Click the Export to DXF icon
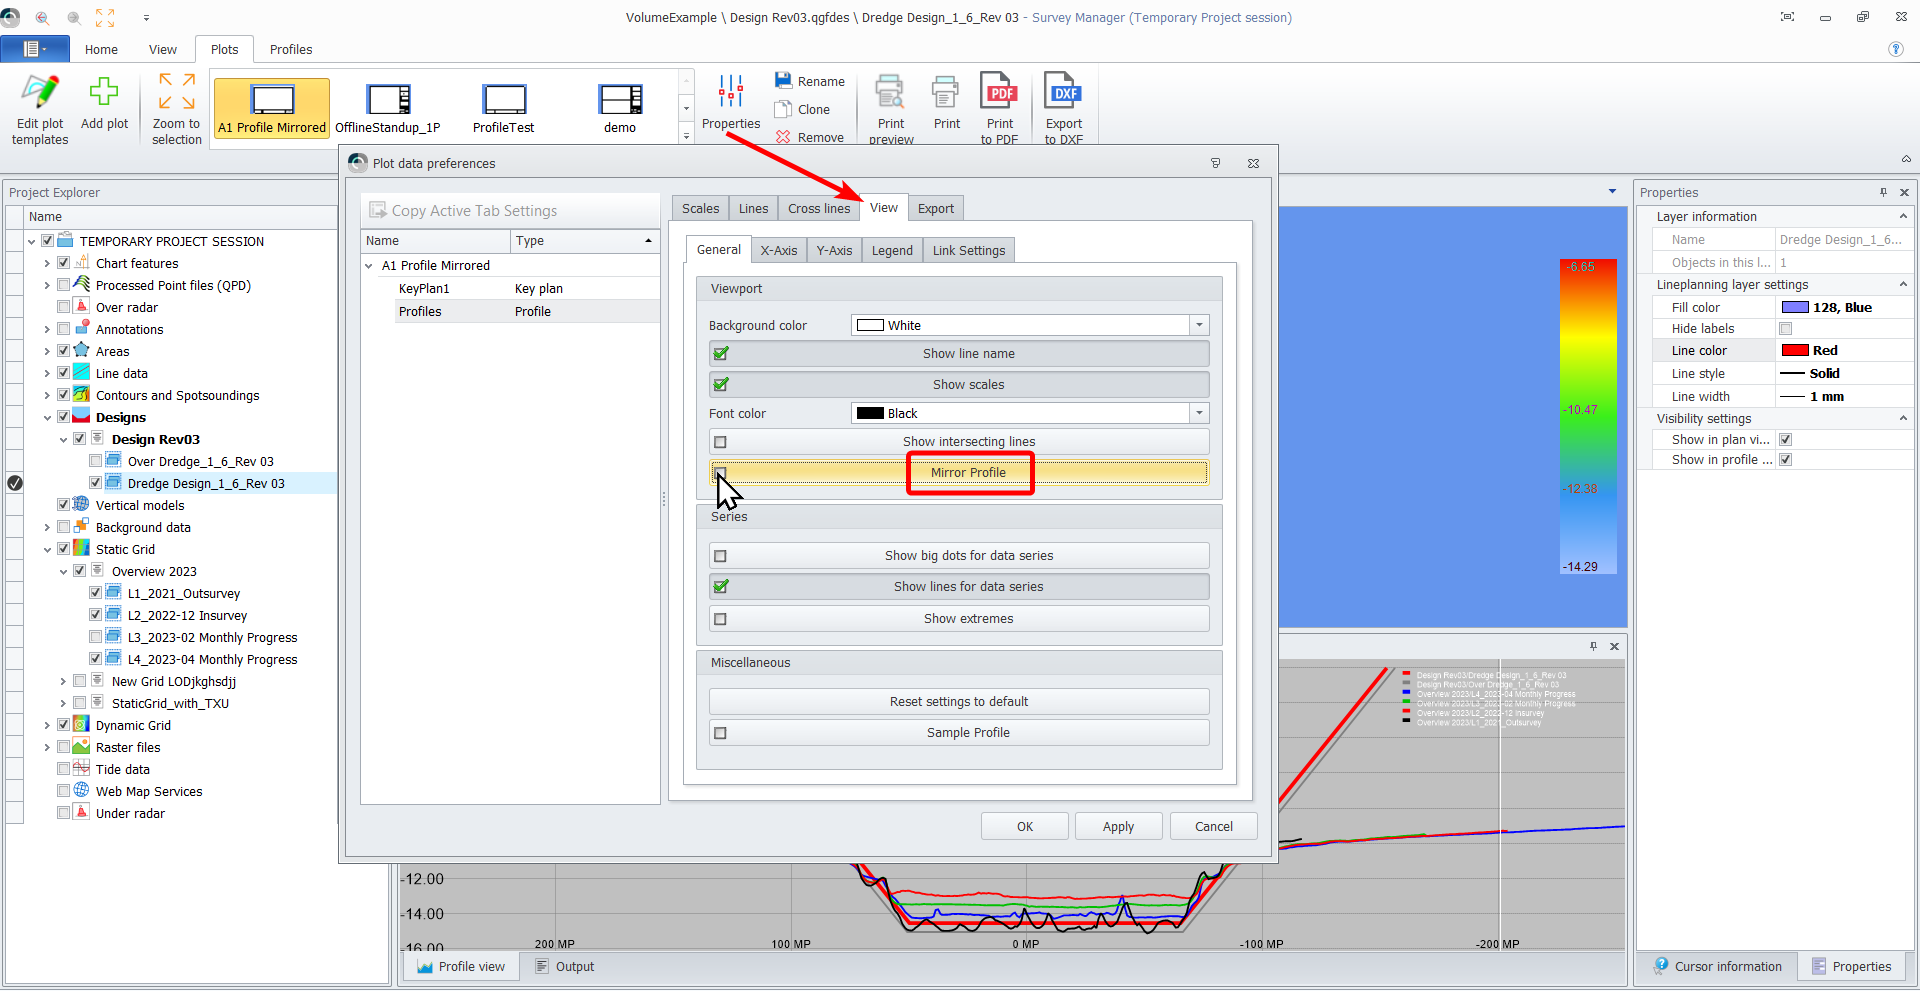Image resolution: width=1920 pixels, height=991 pixels. coord(1063,93)
